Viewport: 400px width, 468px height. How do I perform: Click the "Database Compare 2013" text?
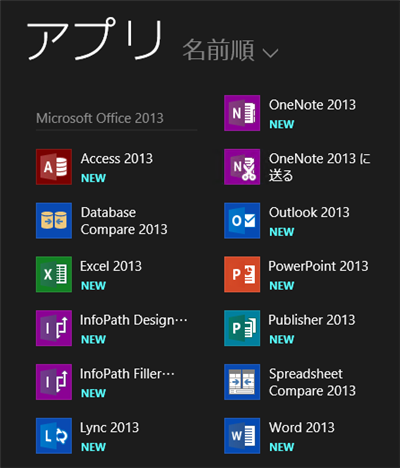tap(124, 221)
